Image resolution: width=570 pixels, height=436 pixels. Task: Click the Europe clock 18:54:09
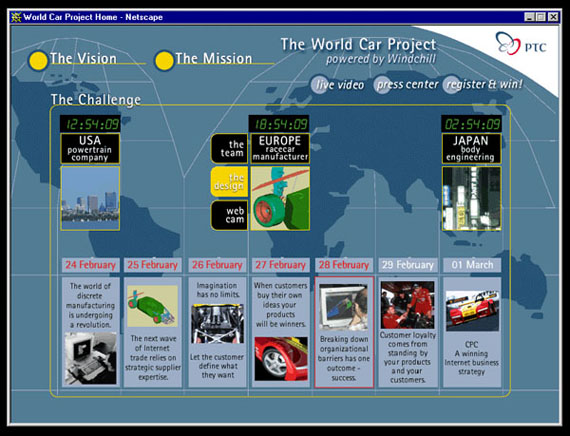coord(279,124)
